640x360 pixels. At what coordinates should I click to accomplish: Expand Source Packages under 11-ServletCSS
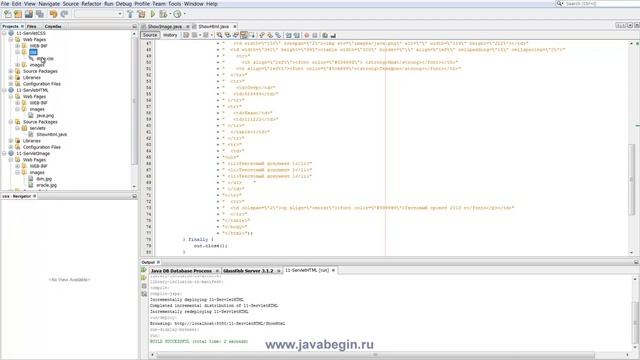pyautogui.click(x=11, y=71)
